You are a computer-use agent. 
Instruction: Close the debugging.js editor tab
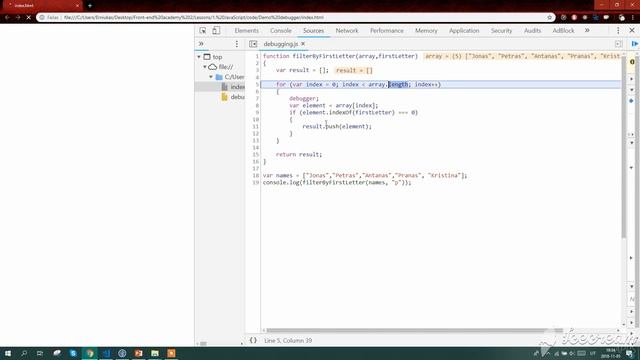(303, 44)
